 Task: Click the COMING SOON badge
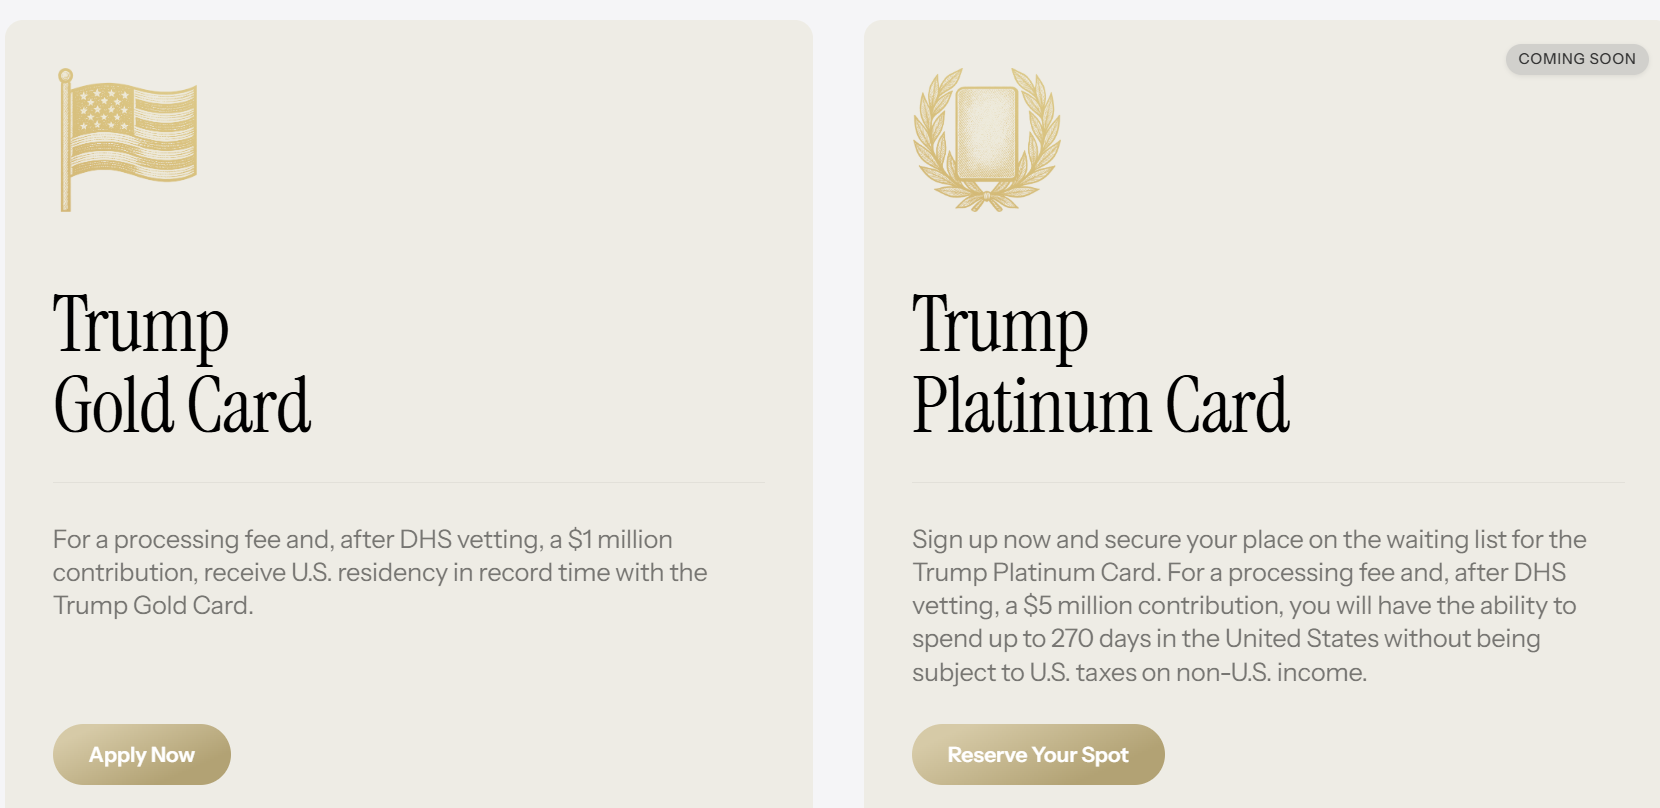tap(1576, 59)
